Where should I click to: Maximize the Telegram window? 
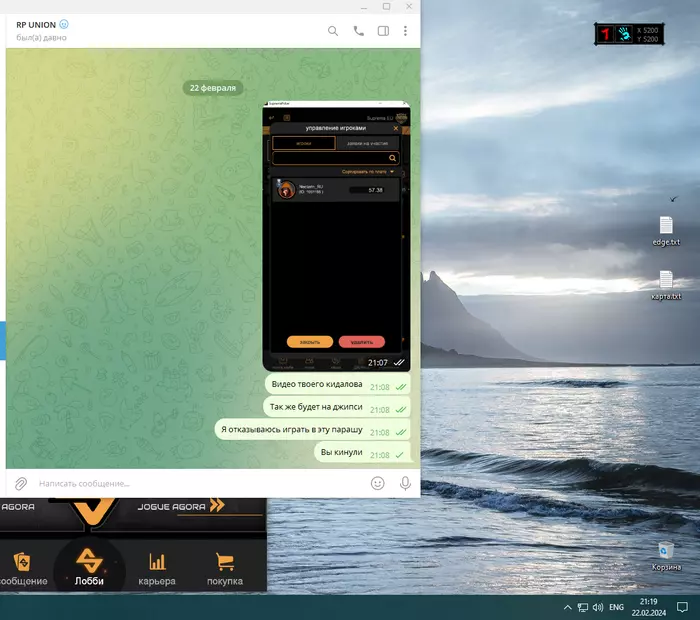point(387,7)
